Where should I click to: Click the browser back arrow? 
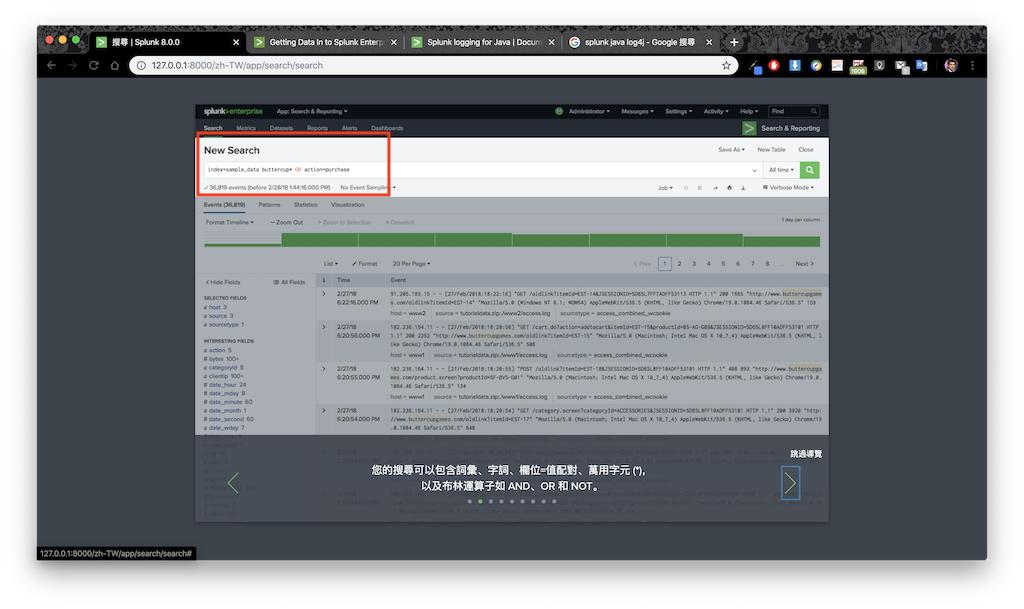point(52,65)
